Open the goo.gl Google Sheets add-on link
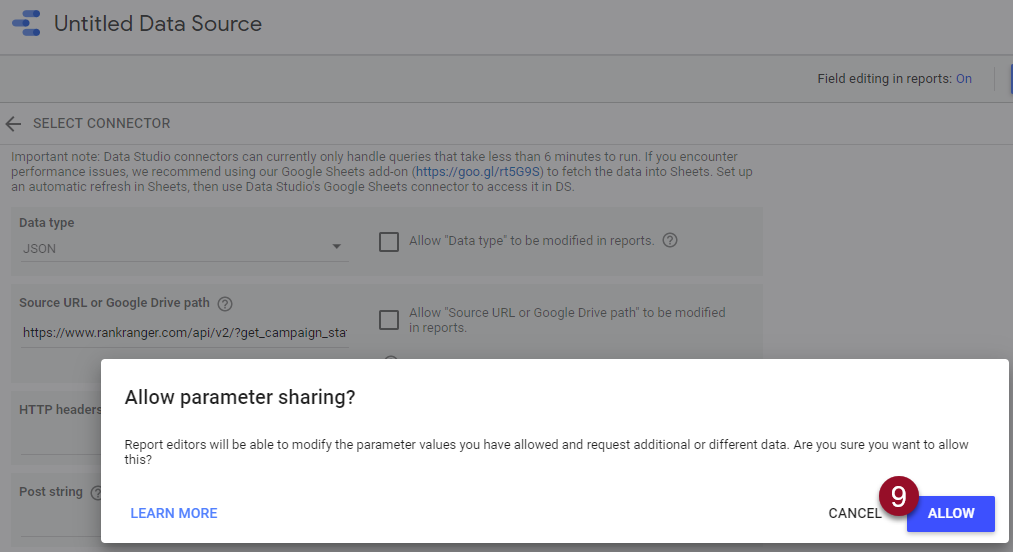Viewport: 1013px width, 552px height. tap(477, 172)
